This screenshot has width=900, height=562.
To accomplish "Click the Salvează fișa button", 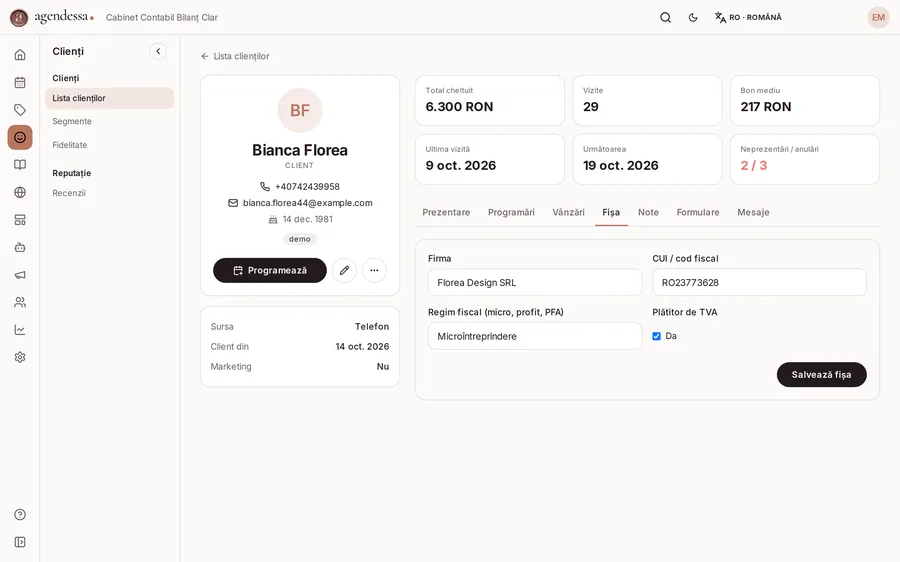I will coord(821,375).
